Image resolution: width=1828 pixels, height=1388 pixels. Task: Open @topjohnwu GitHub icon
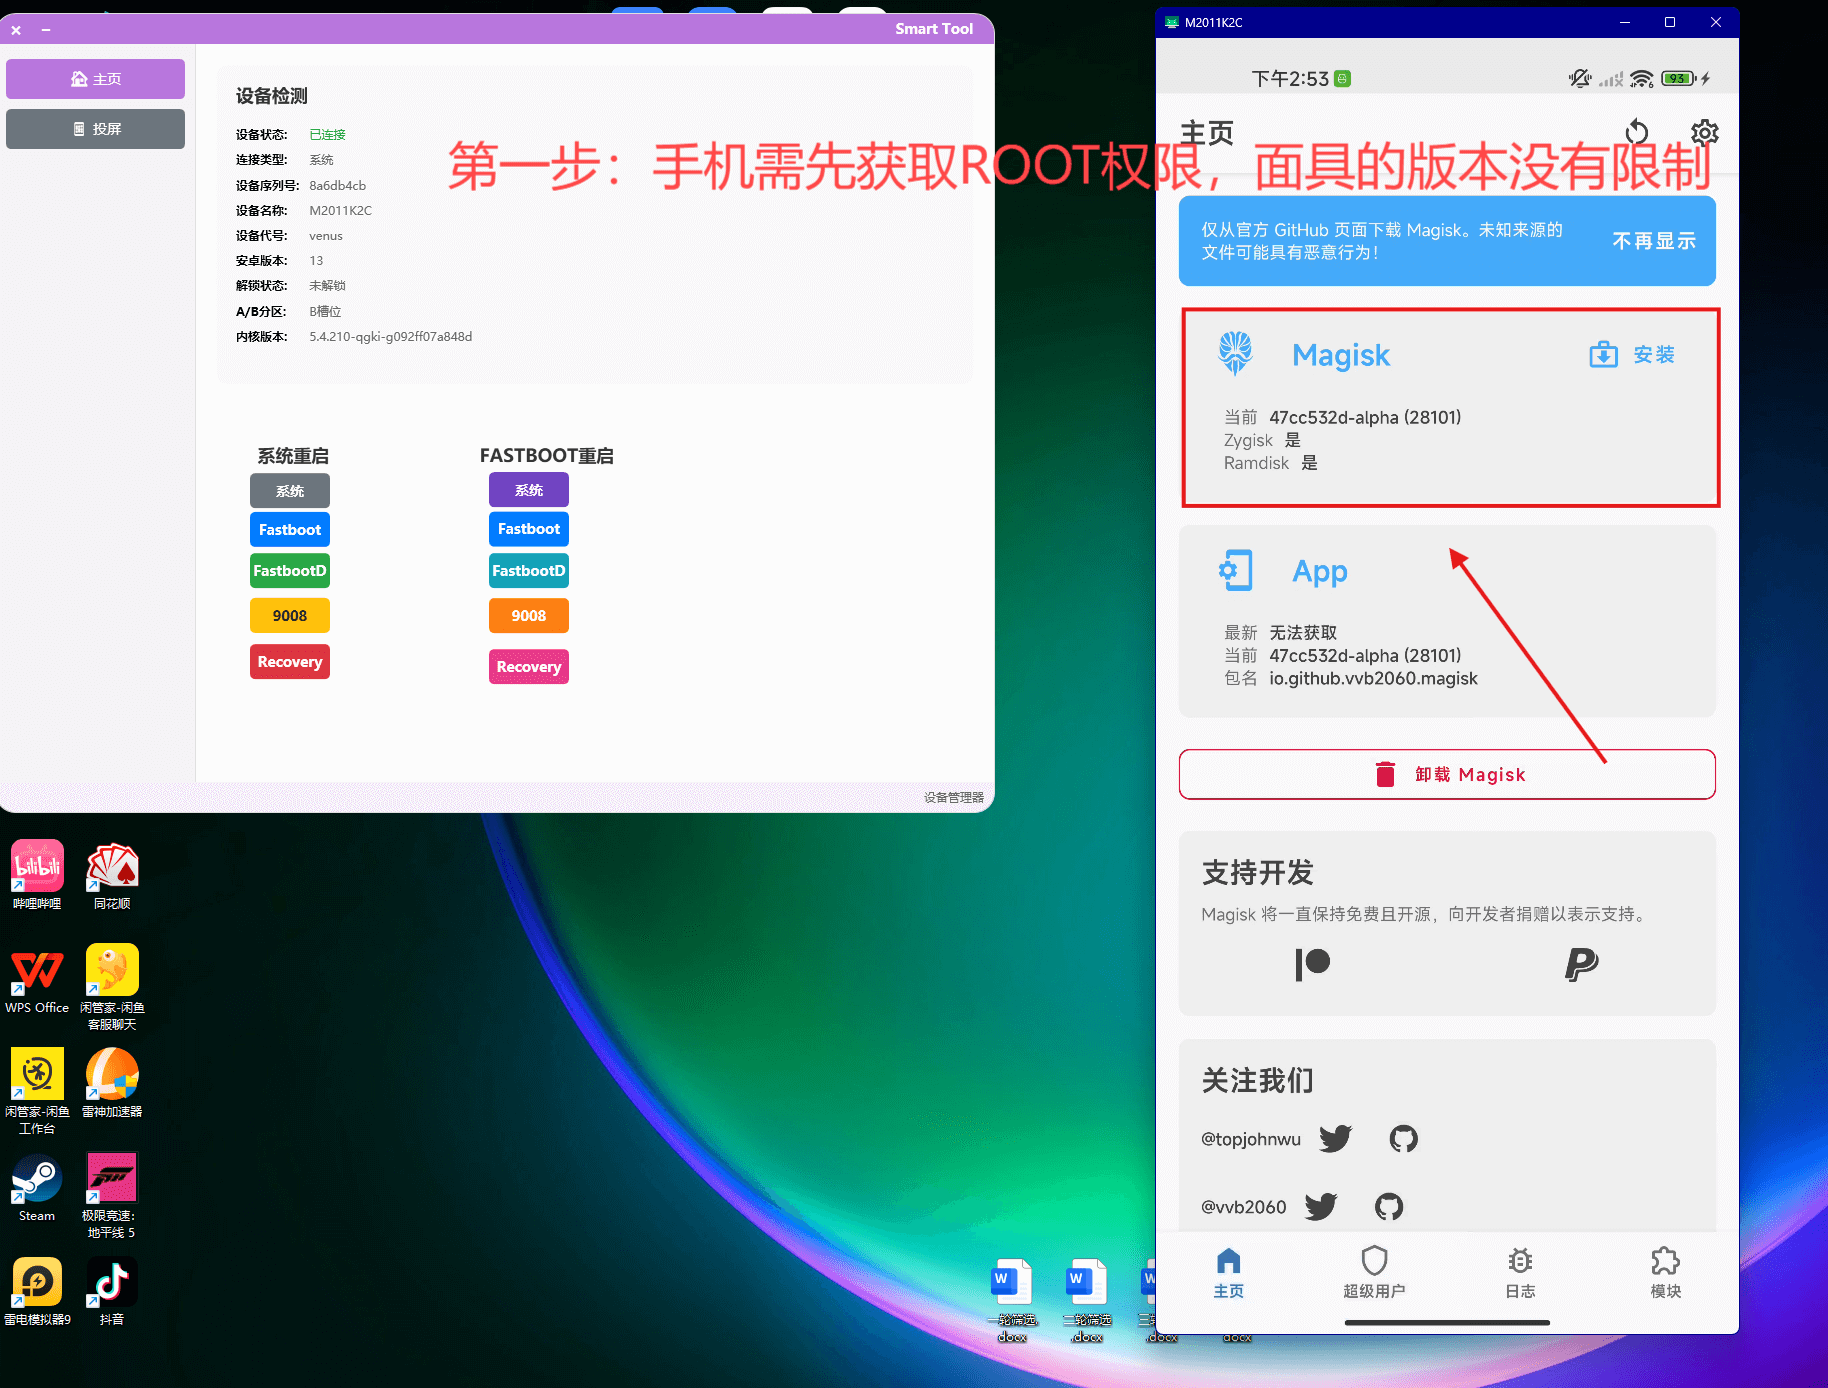1404,1139
